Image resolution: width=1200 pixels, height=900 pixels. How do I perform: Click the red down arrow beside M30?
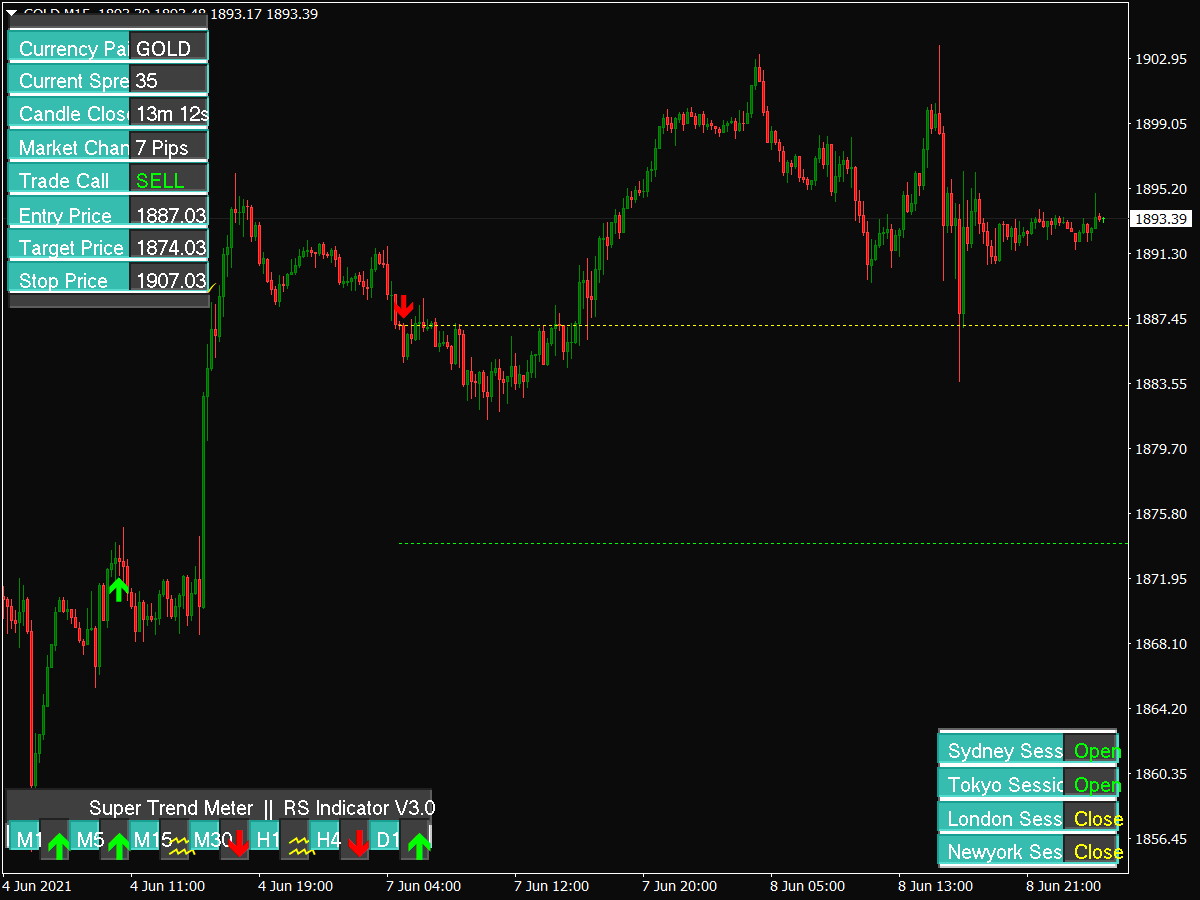tap(238, 846)
